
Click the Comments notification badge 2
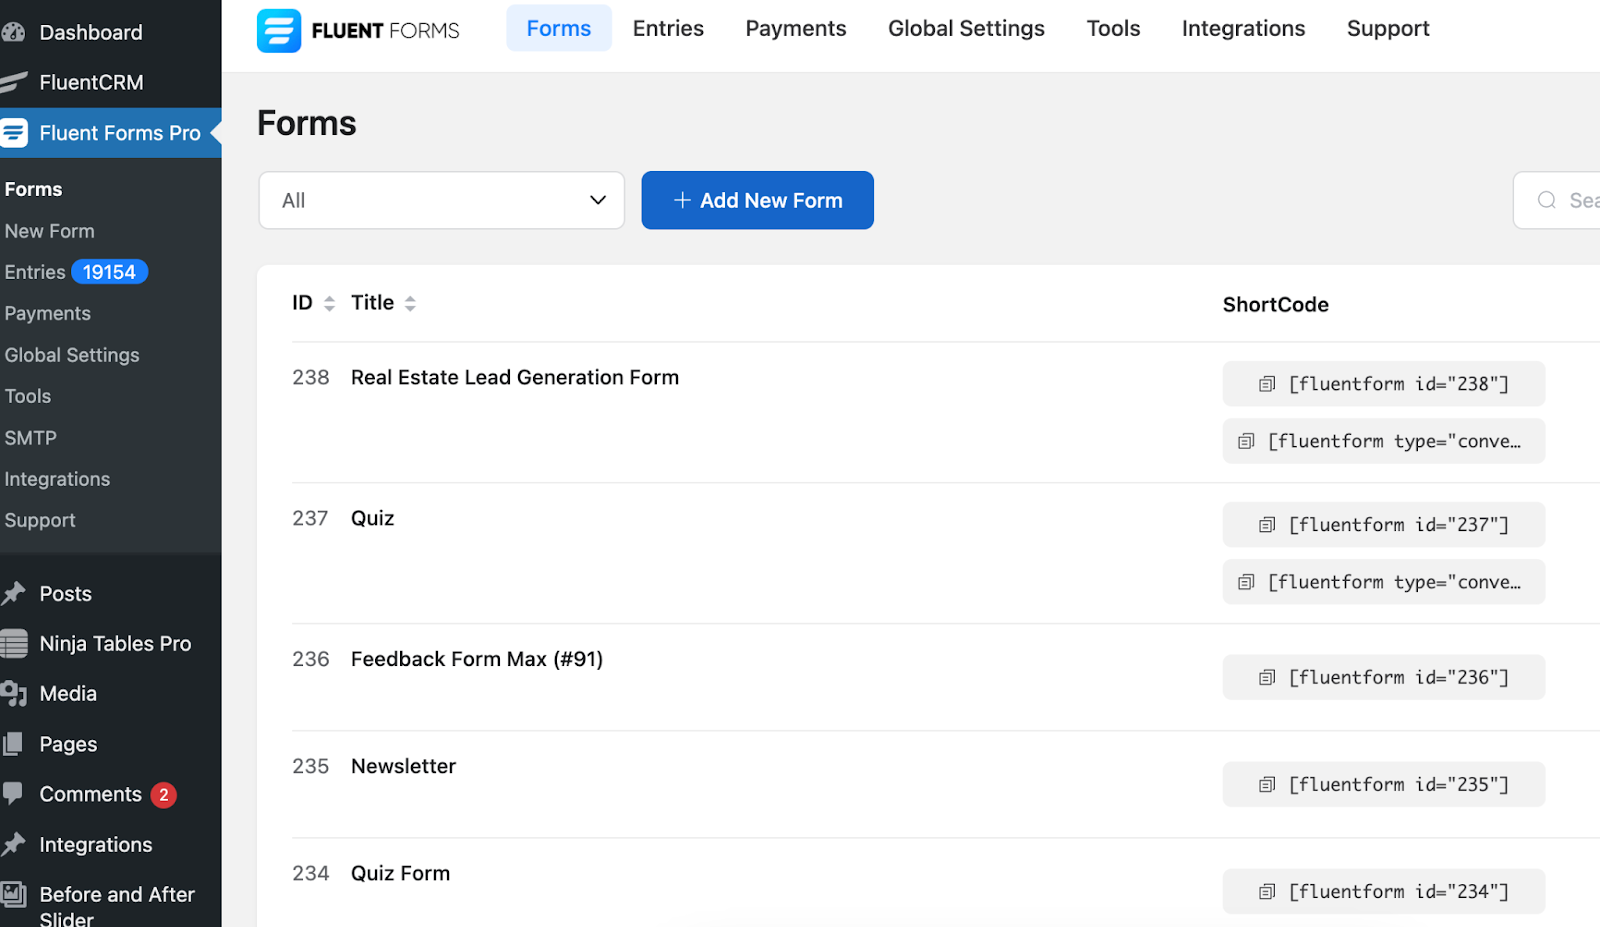[164, 795]
